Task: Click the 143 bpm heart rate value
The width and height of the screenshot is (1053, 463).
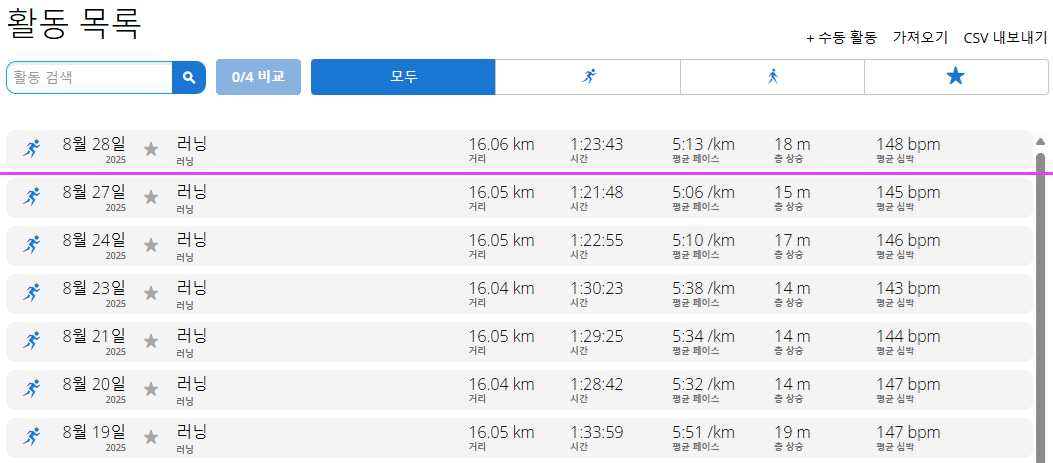Action: tap(909, 289)
